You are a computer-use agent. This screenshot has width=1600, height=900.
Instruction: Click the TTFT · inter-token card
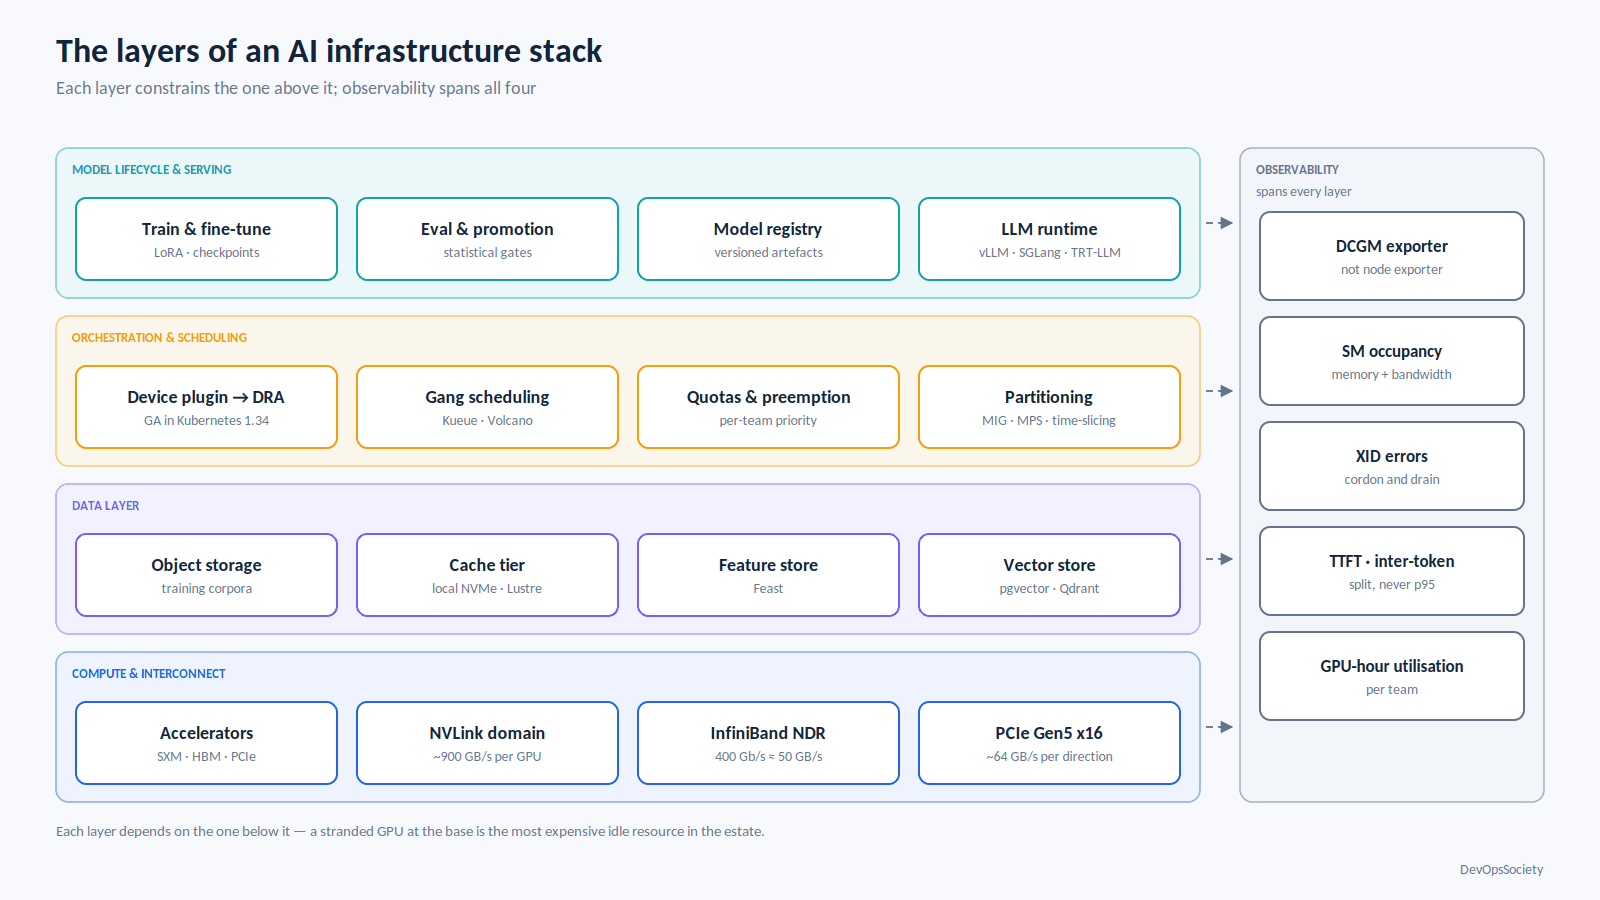pos(1392,571)
